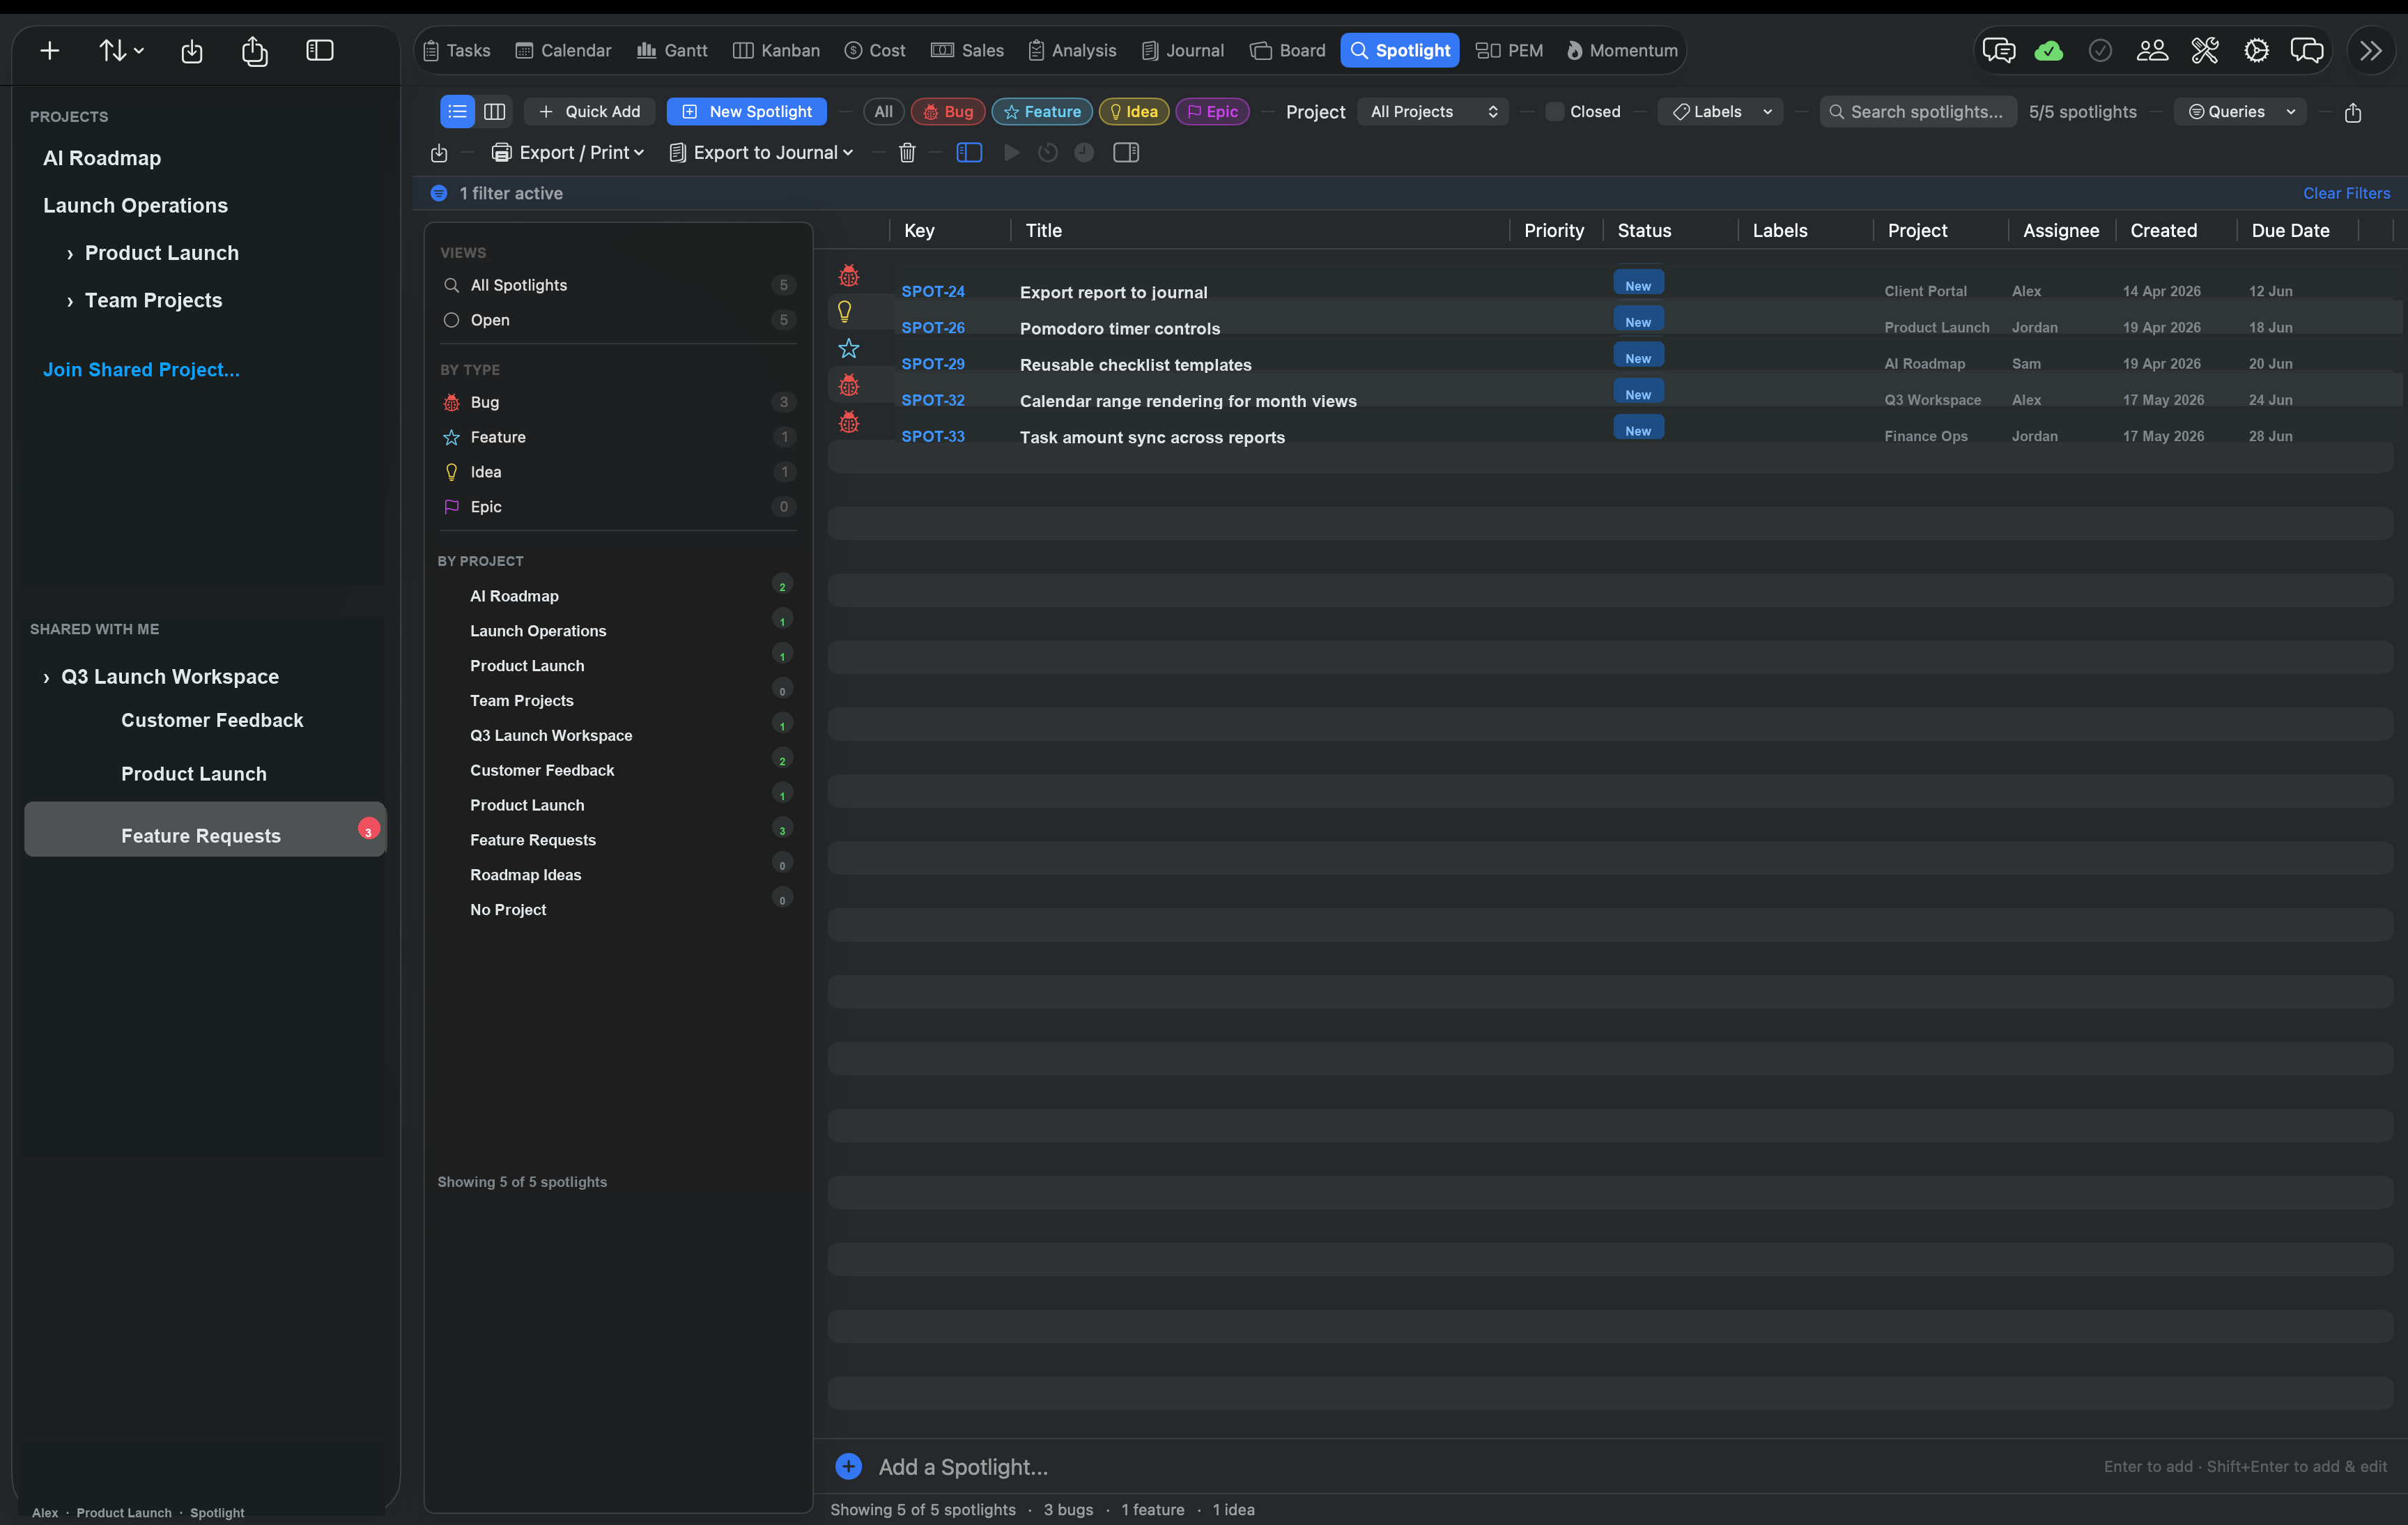Switch to the Momentum tab

pyautogui.click(x=1621, y=50)
